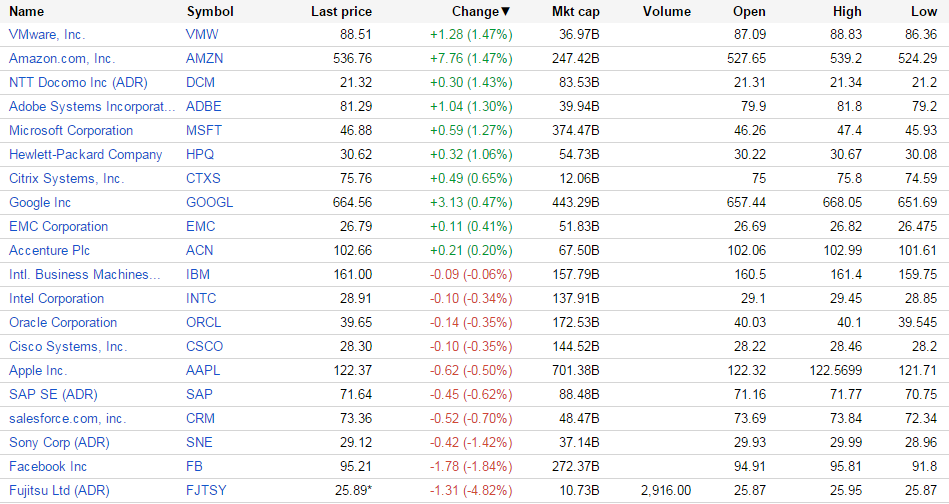Sort table by Name column header
This screenshot has height=504, width=949.
point(27,11)
